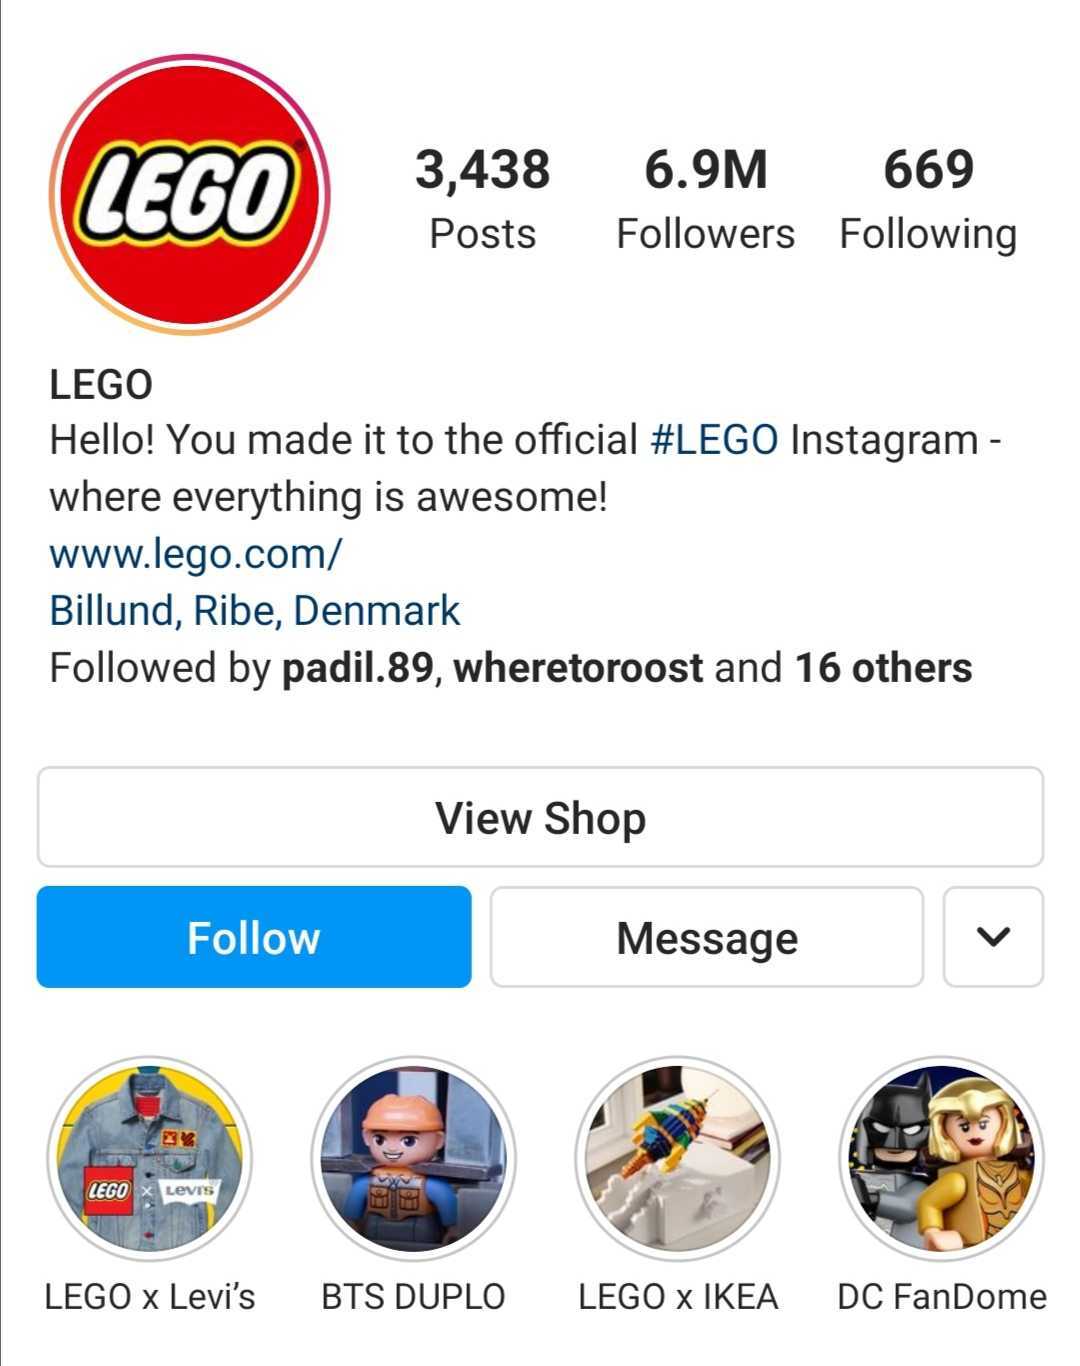View the 6.9M Followers list
1080x1366 pixels.
click(x=705, y=198)
